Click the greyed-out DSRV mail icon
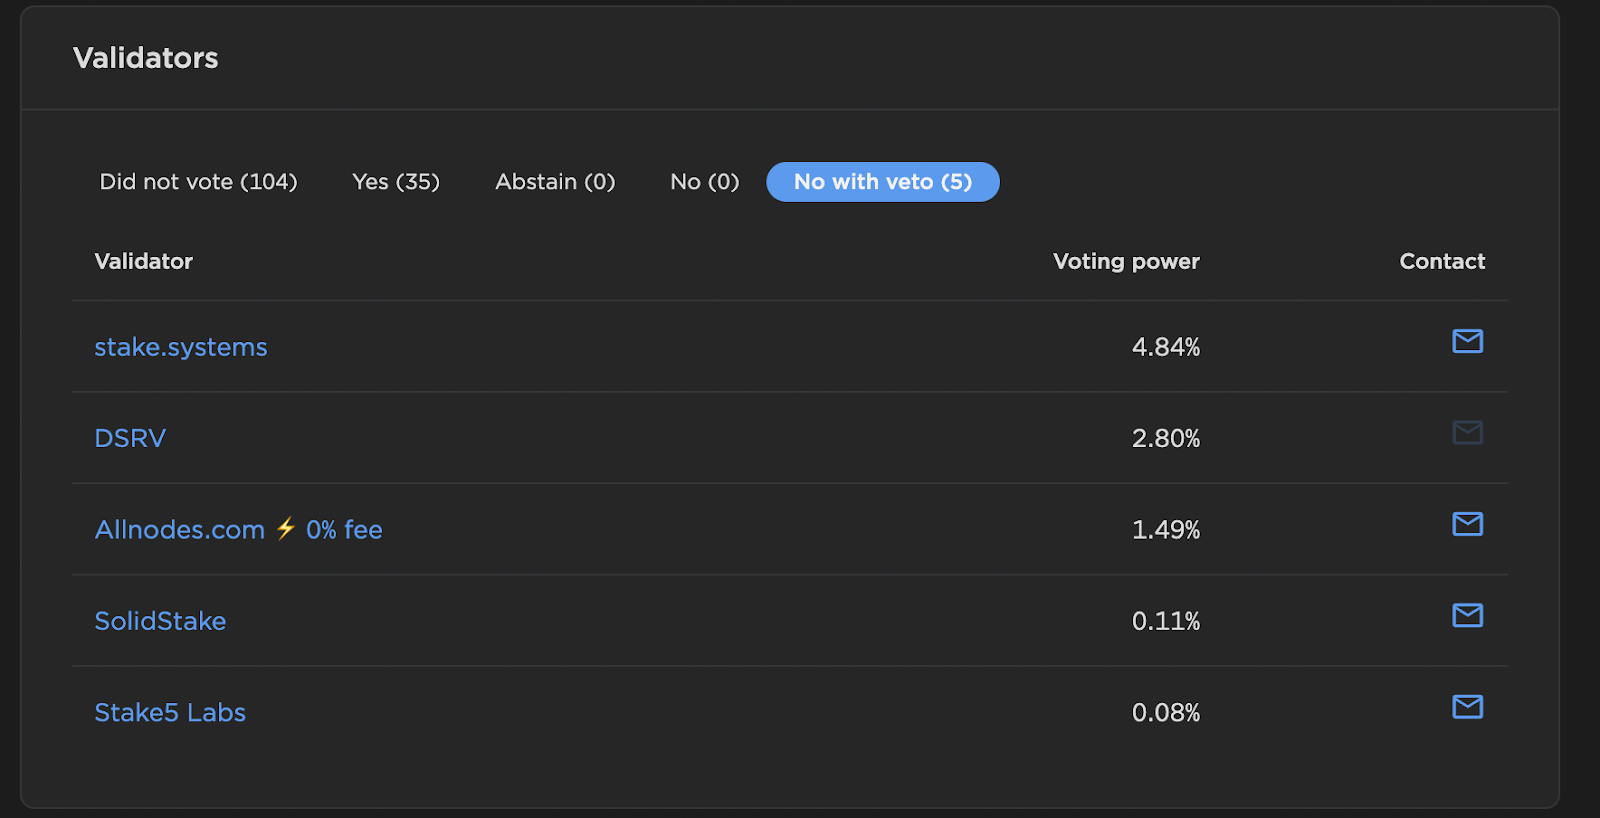Image resolution: width=1600 pixels, height=818 pixels. coord(1467,433)
